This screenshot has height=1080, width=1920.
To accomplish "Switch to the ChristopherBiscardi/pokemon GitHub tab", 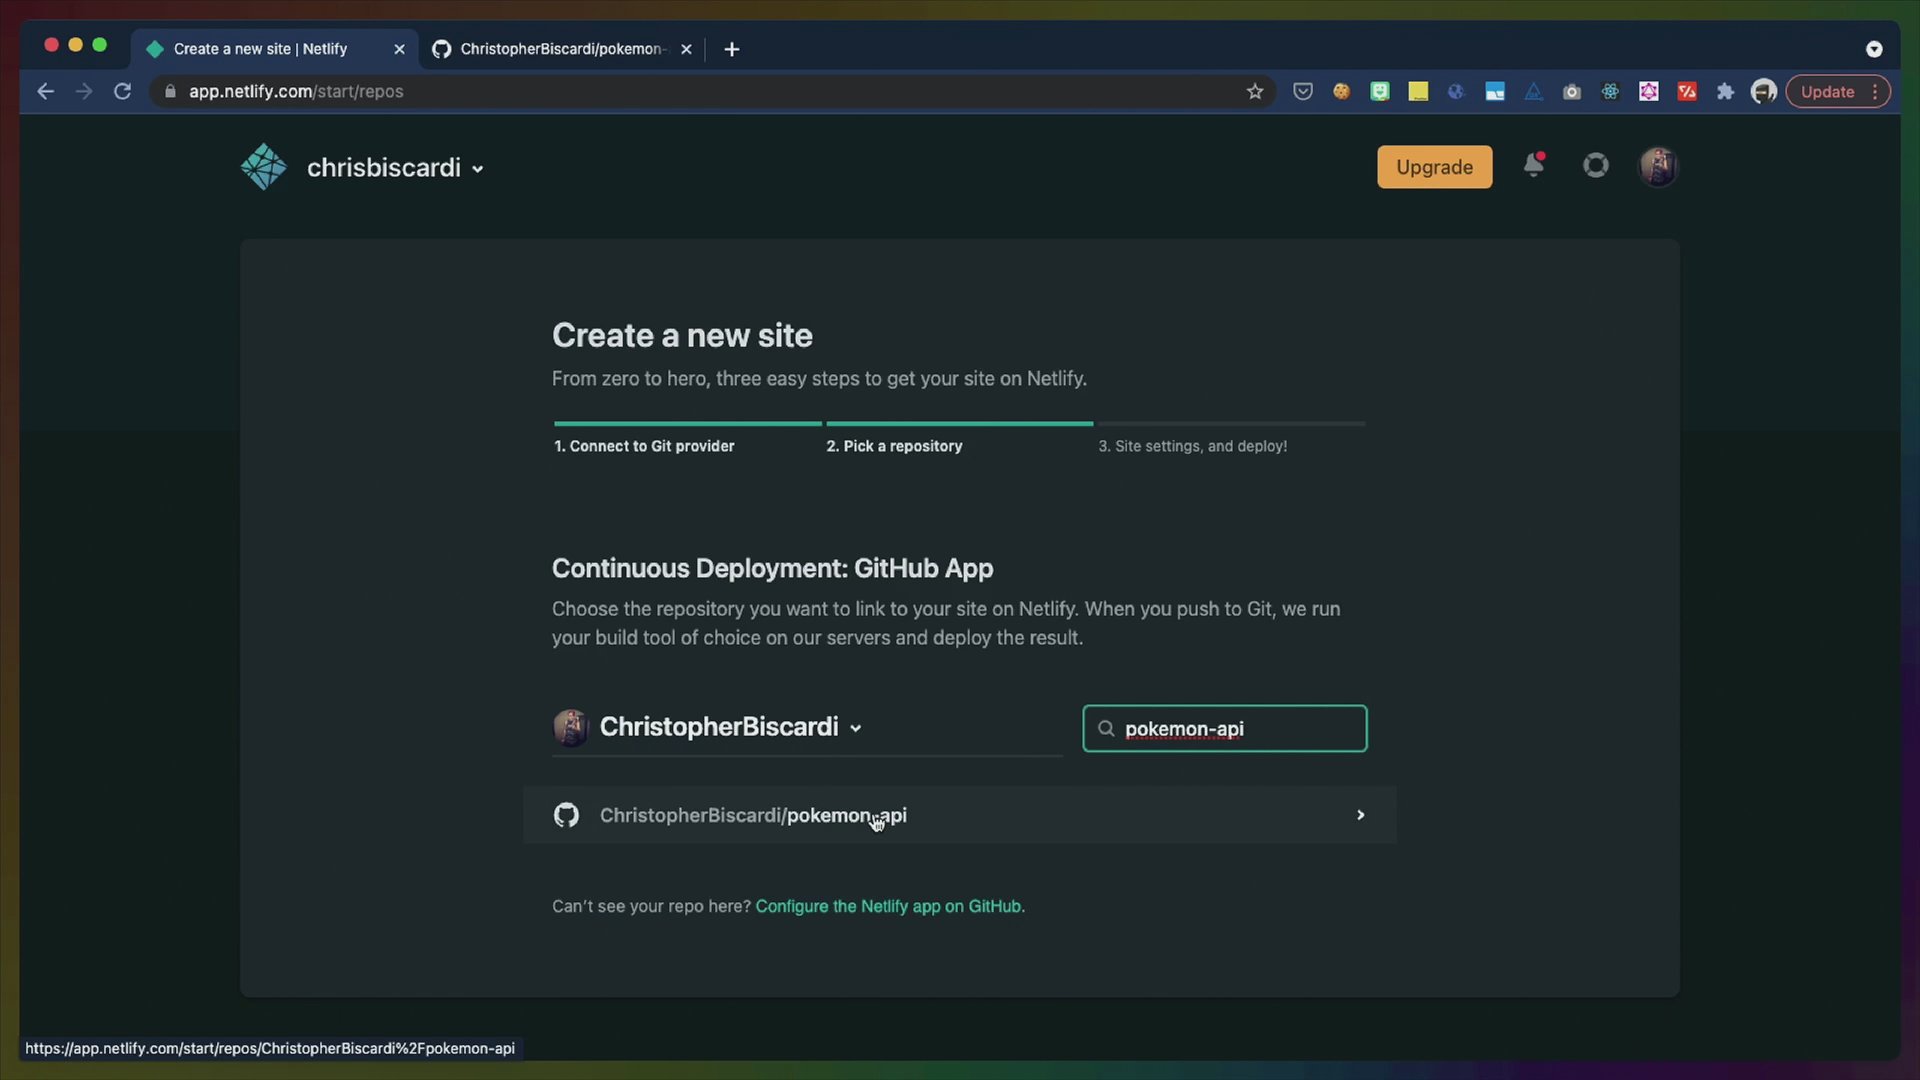I will pos(561,49).
